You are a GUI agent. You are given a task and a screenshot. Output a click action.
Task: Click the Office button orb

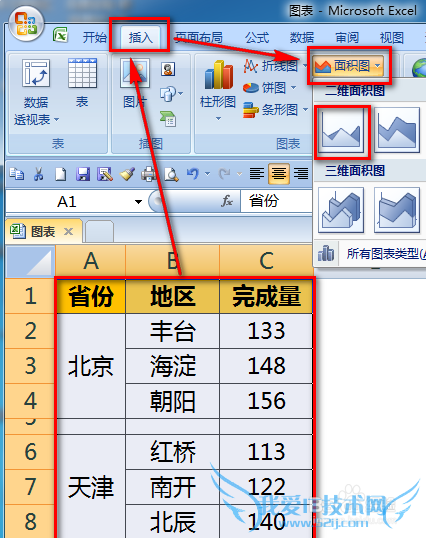(26, 24)
